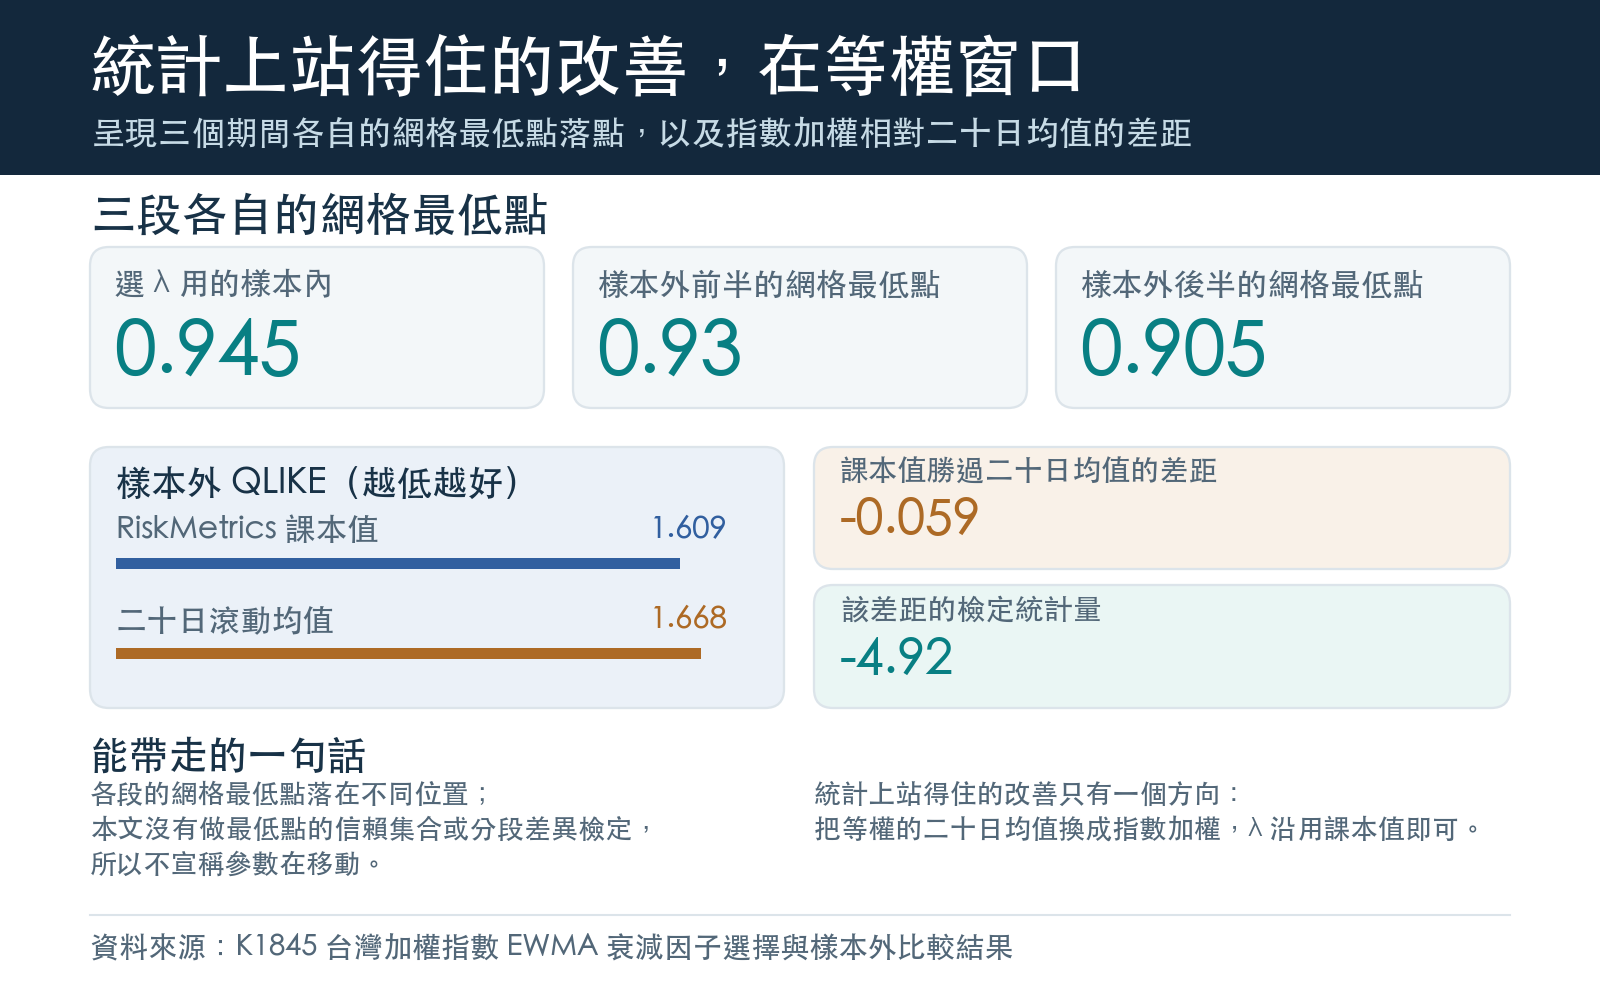Click the line 各段的網格最低點落在不同位置；
Viewport: 1600px width, 1000px height.
291,794
